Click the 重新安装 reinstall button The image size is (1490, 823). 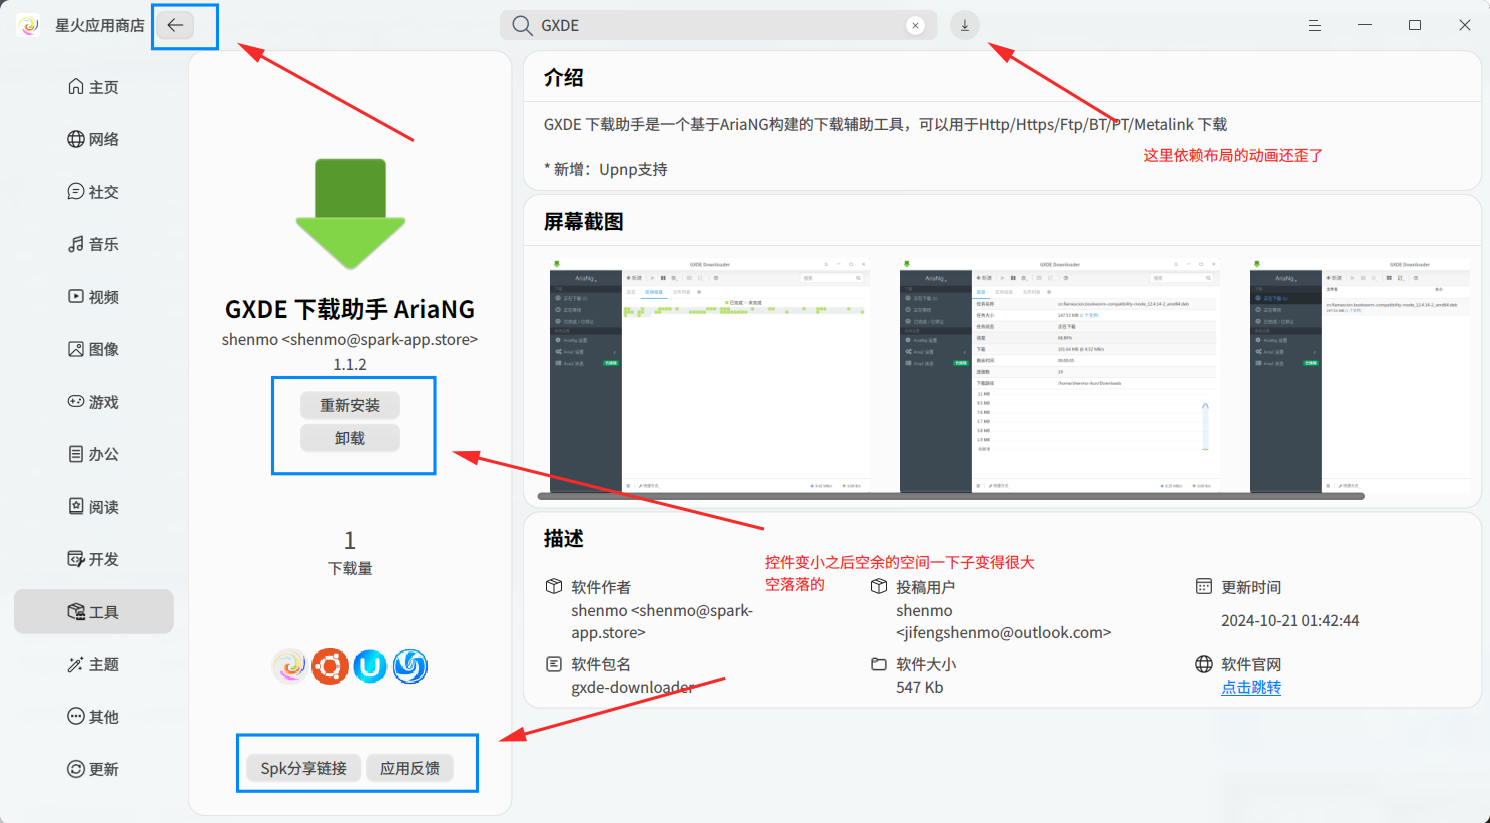pos(350,405)
